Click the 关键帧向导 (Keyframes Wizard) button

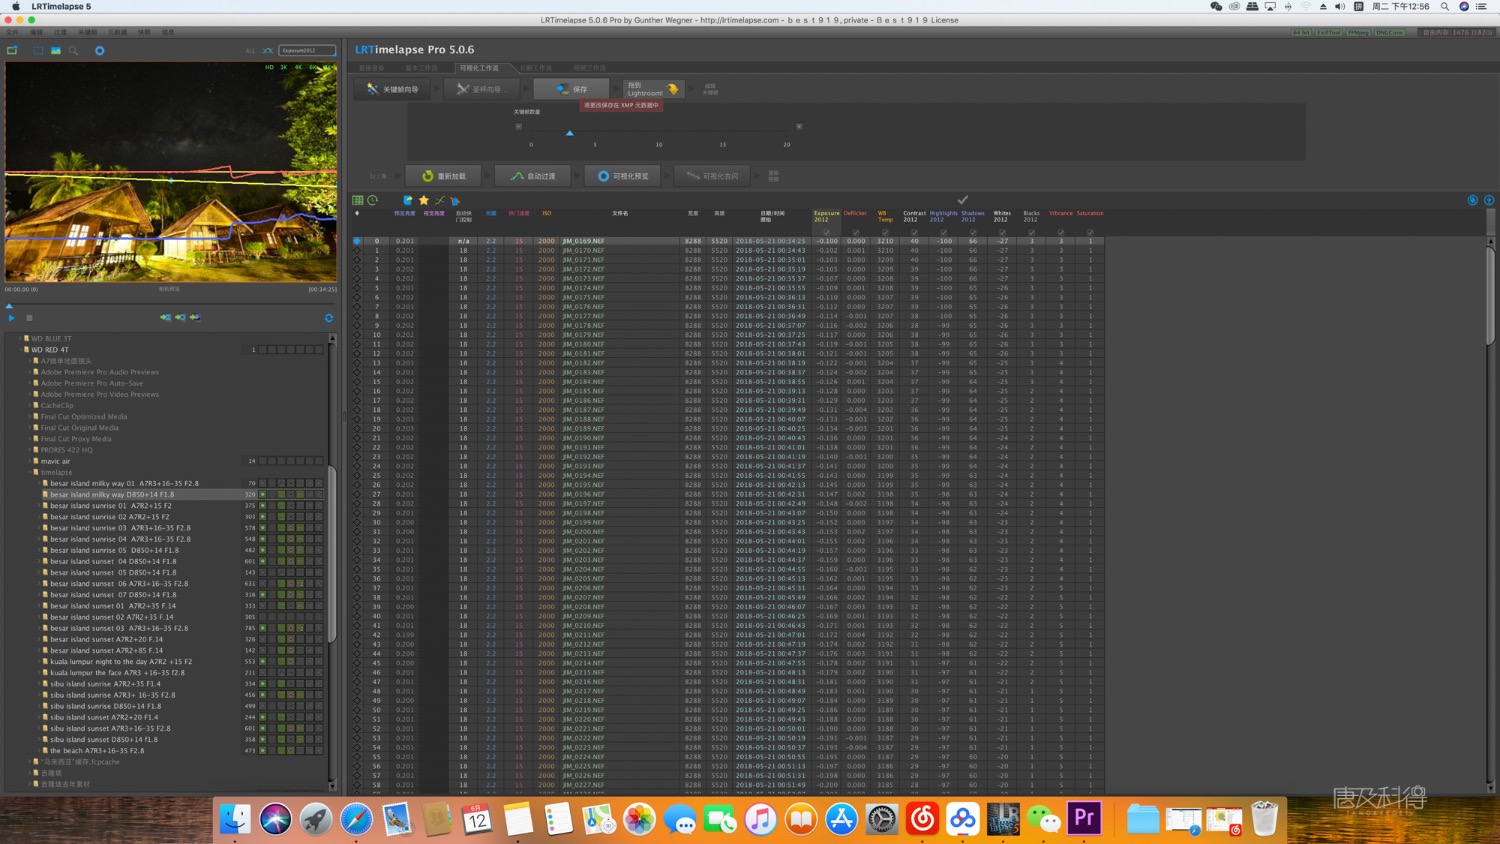(392, 89)
